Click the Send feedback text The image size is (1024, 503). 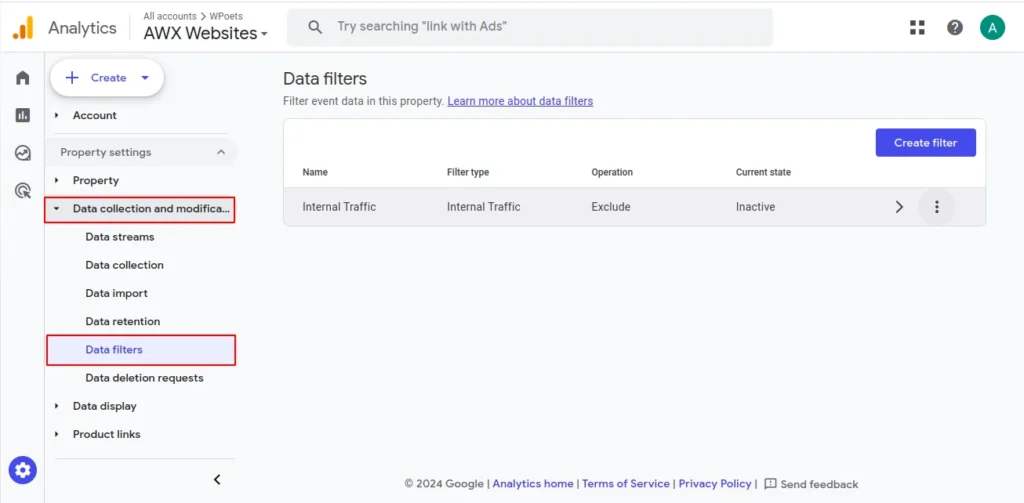click(x=819, y=484)
